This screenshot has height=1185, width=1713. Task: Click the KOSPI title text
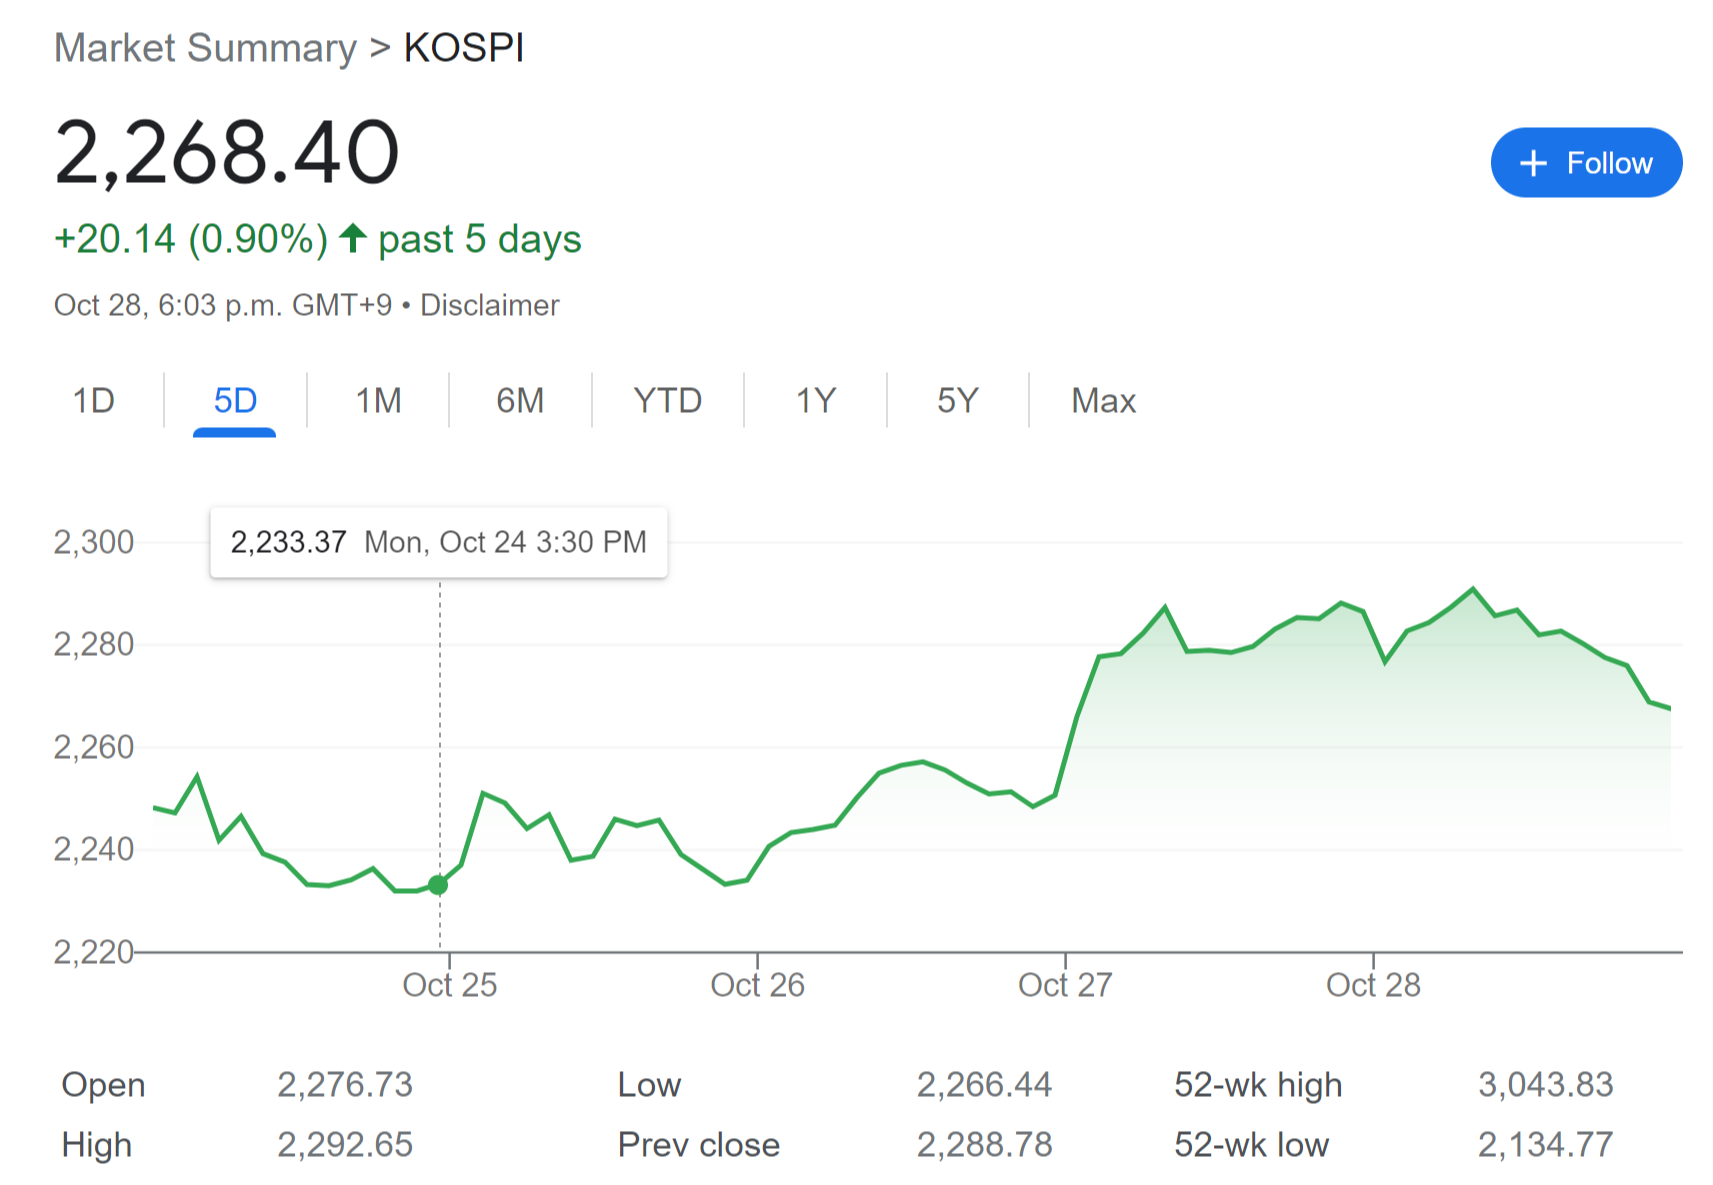click(x=464, y=48)
